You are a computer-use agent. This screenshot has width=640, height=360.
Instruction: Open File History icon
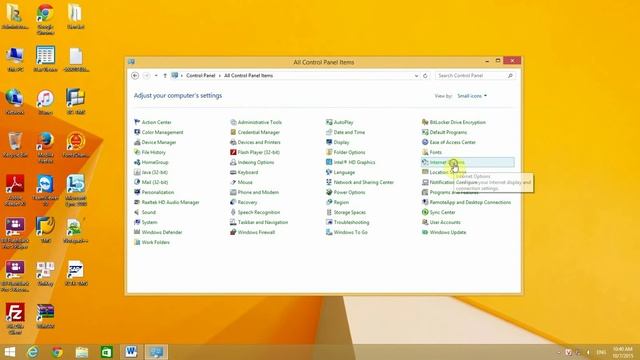click(137, 152)
